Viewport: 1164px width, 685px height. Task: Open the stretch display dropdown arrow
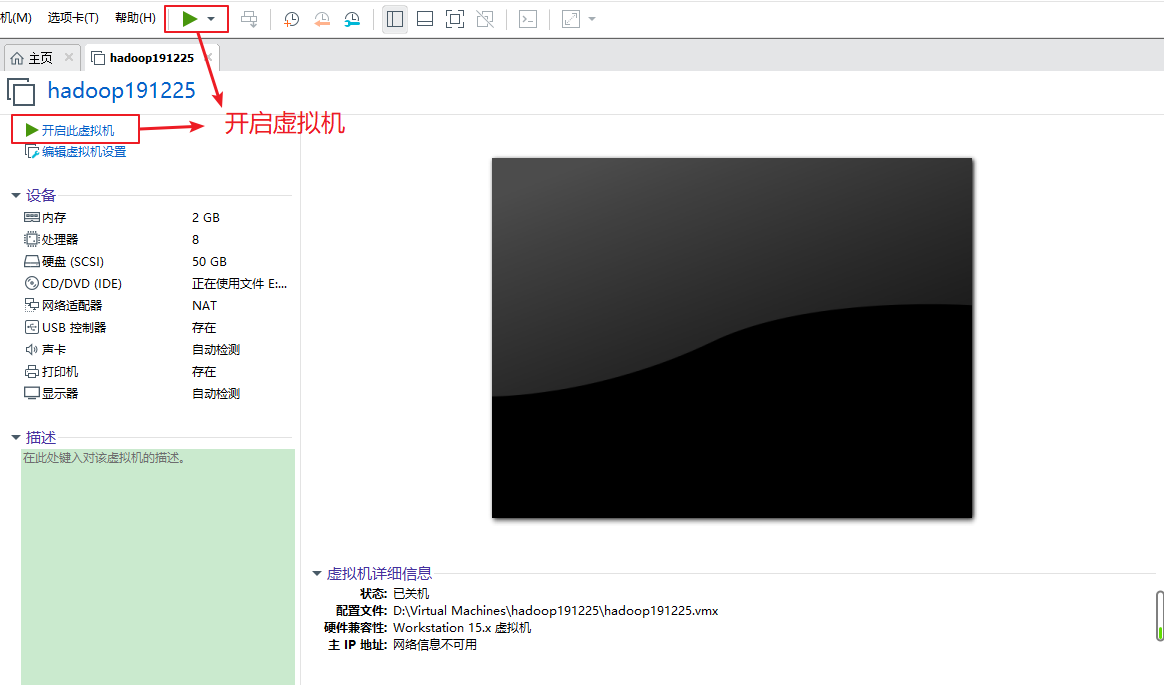click(592, 19)
